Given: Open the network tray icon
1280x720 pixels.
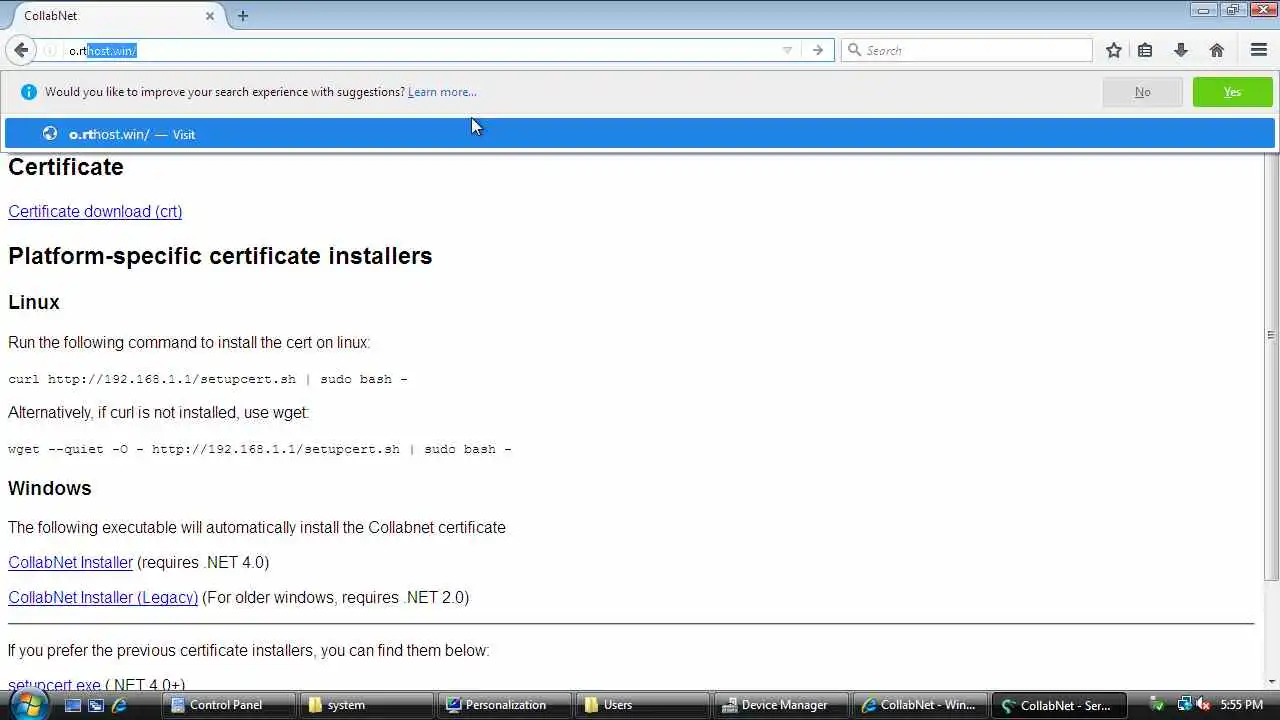Looking at the screenshot, I should [x=1184, y=704].
